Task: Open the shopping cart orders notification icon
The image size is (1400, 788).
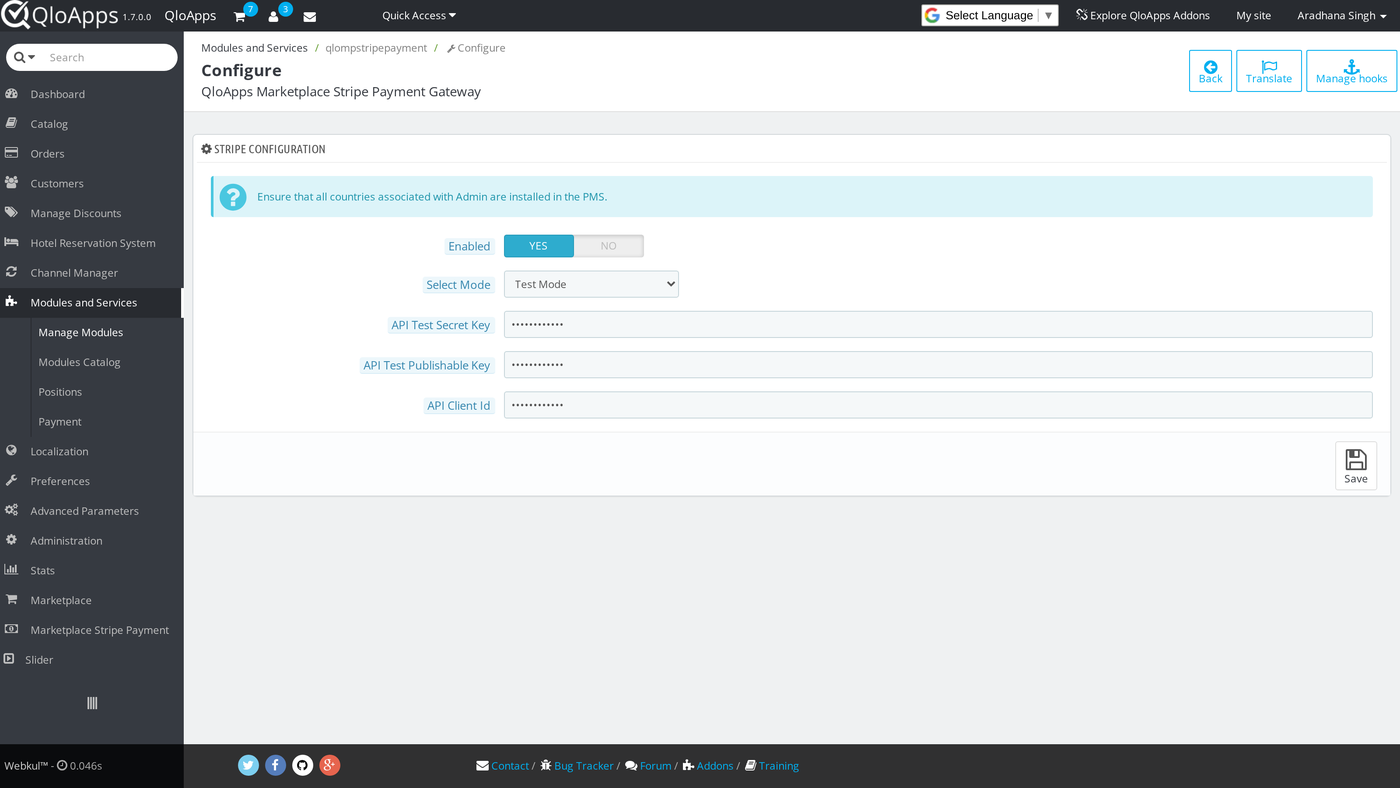Action: pyautogui.click(x=240, y=16)
